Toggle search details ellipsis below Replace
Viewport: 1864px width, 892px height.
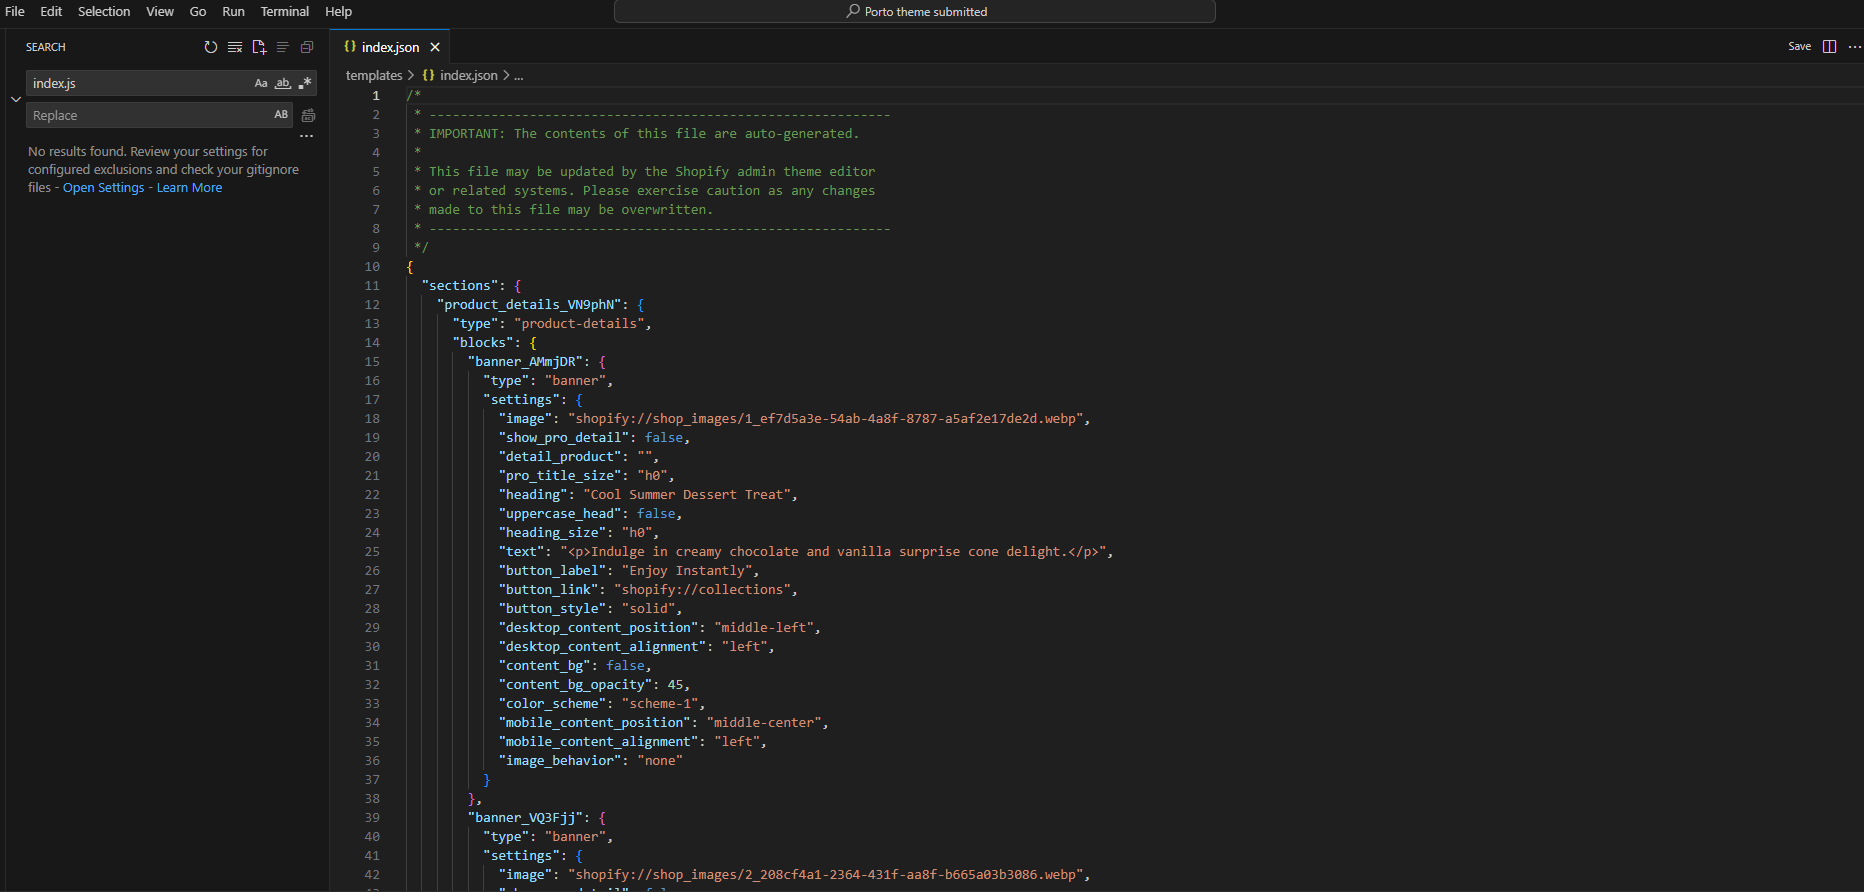[x=306, y=136]
